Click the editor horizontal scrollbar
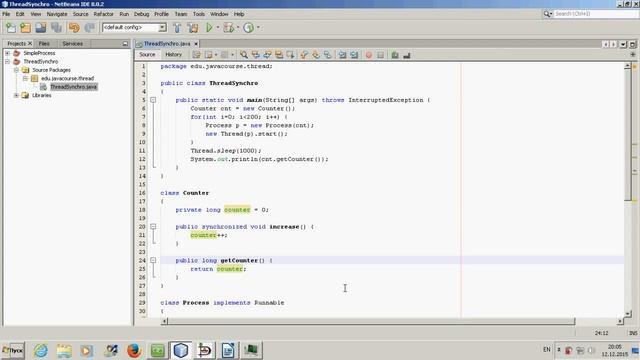The height and width of the screenshot is (360, 640). pos(370,322)
